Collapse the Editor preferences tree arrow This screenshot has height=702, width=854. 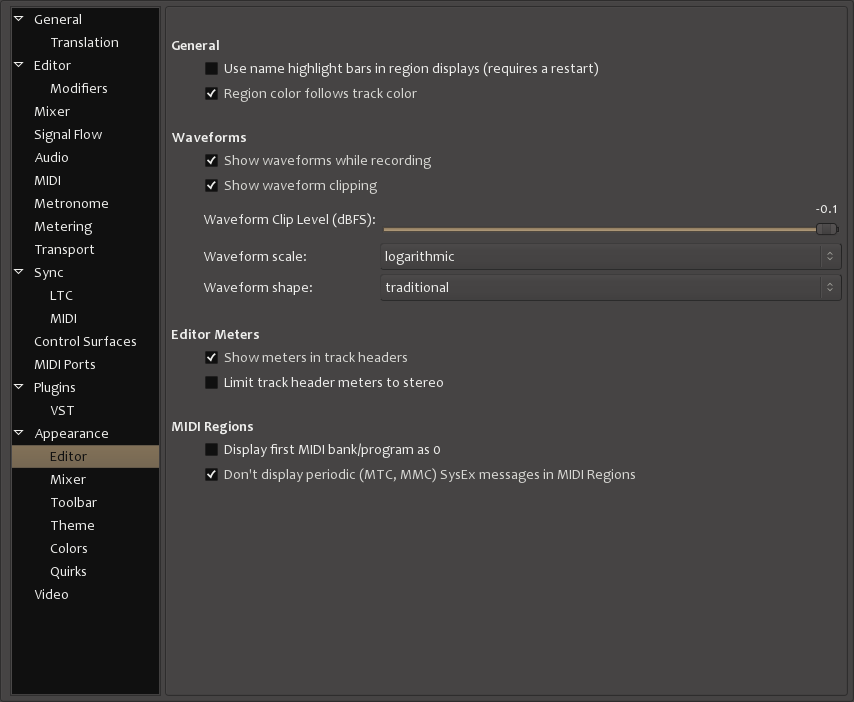pos(19,65)
